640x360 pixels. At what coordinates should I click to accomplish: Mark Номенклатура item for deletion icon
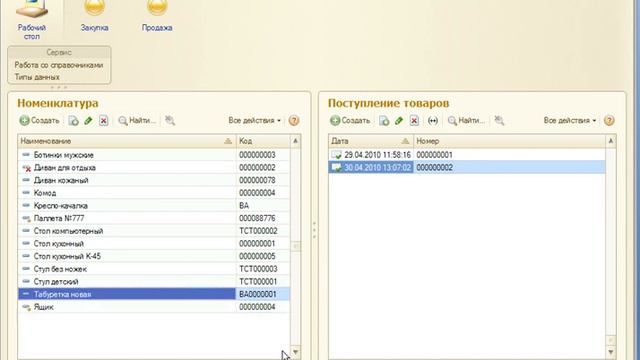click(104, 120)
